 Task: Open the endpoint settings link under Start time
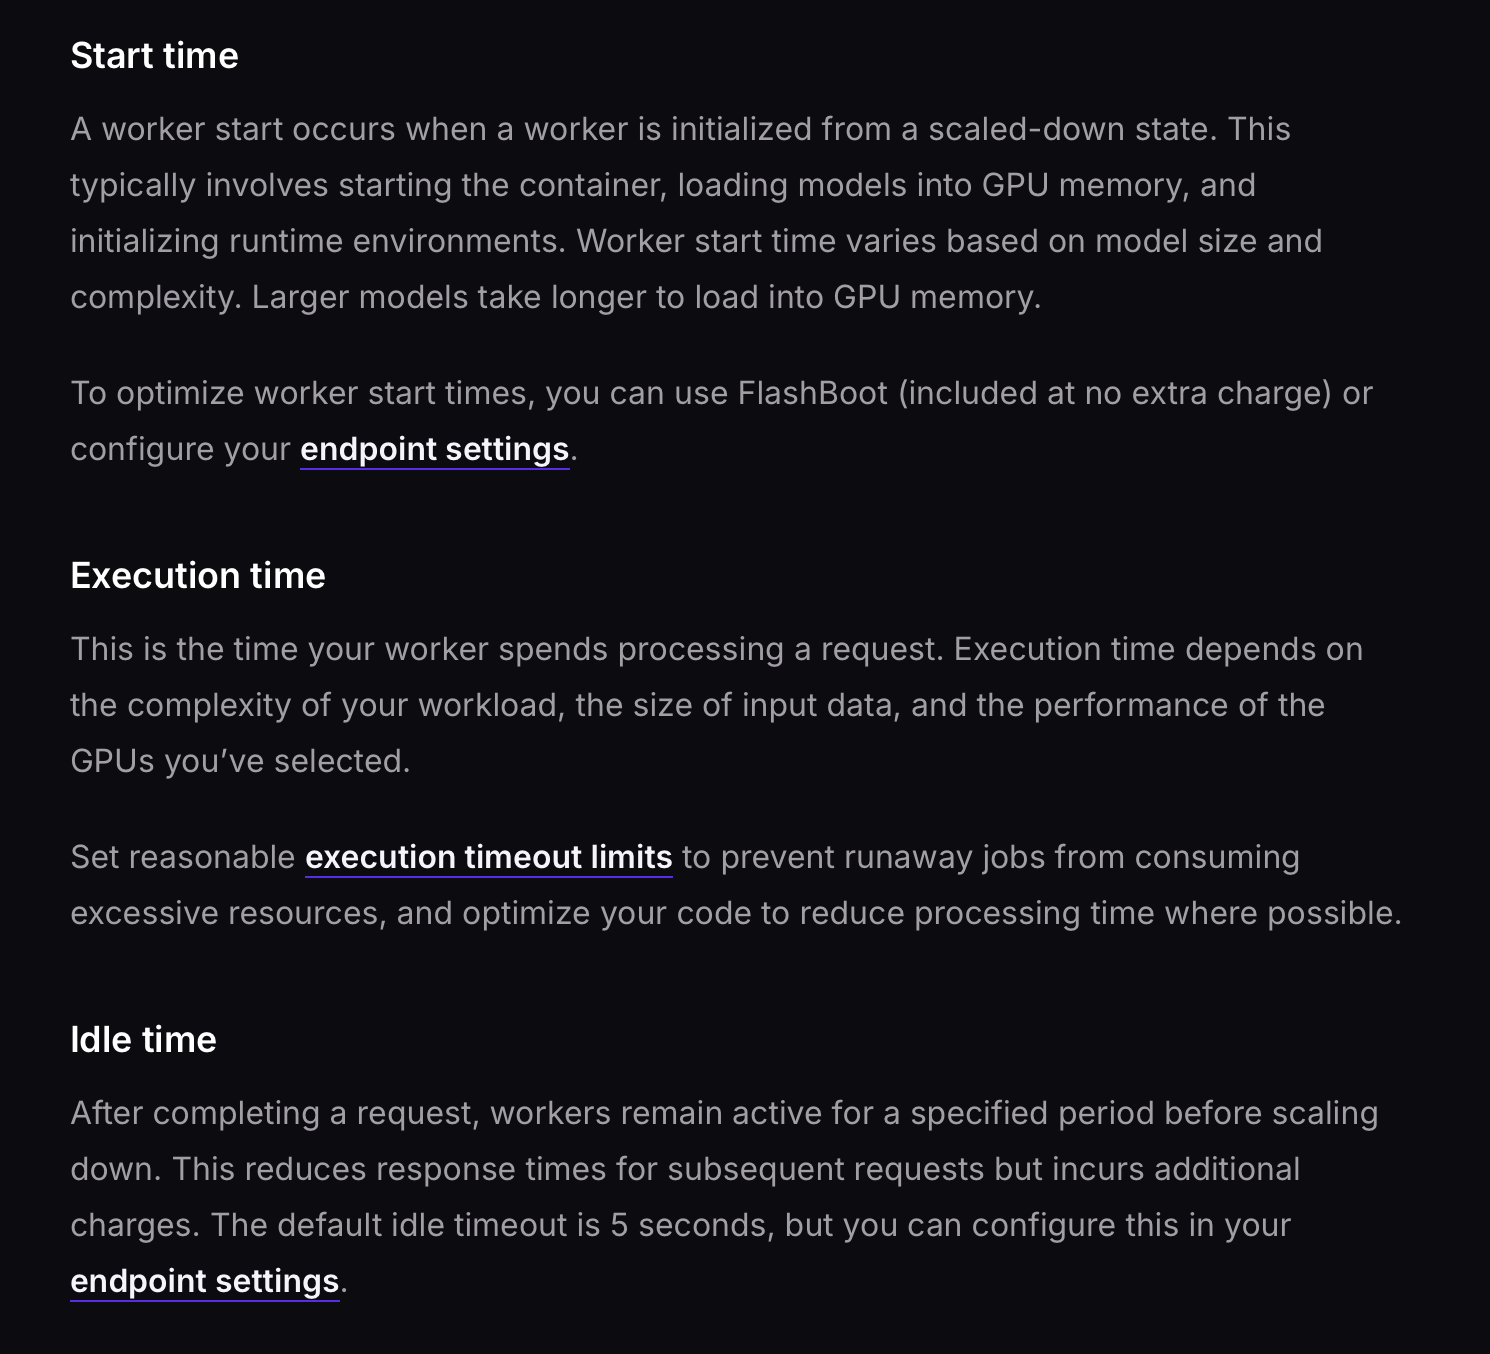pyautogui.click(x=434, y=449)
